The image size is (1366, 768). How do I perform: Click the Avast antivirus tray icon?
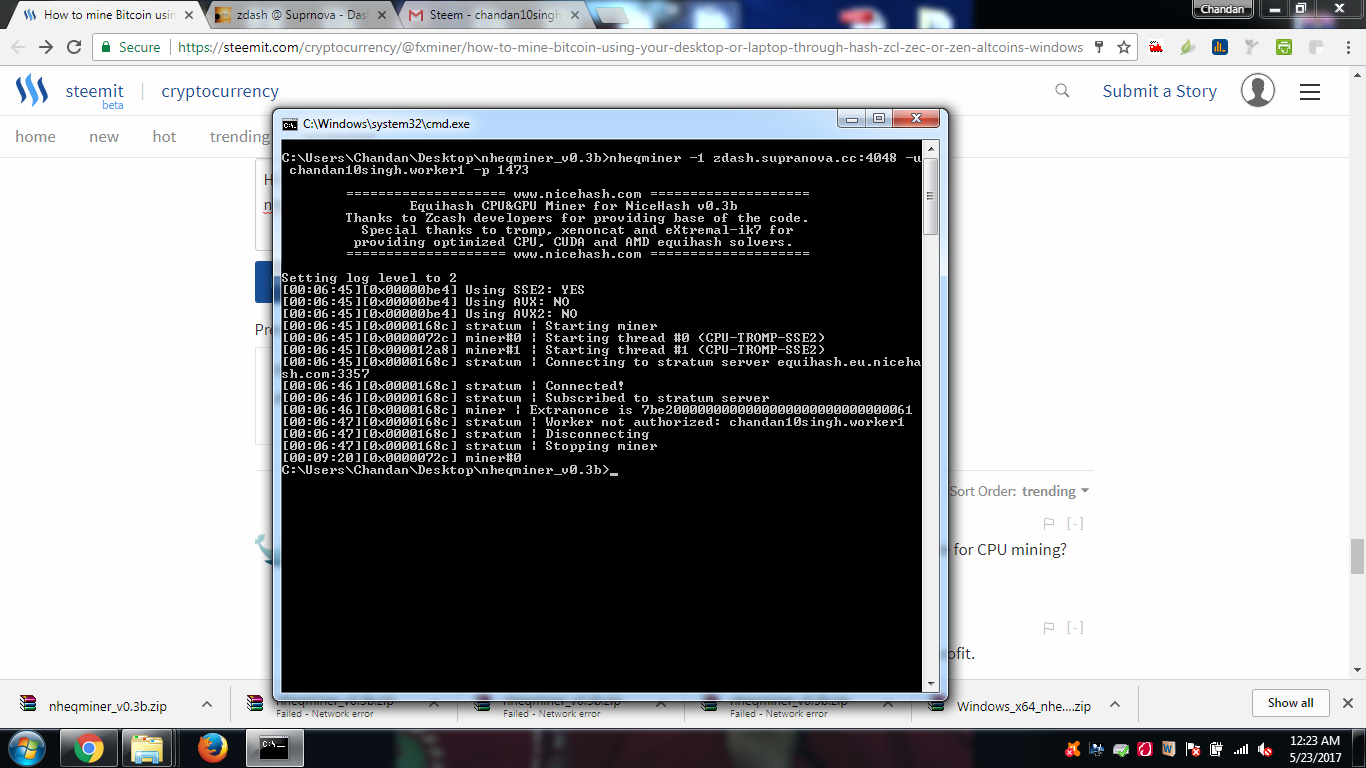(1073, 749)
